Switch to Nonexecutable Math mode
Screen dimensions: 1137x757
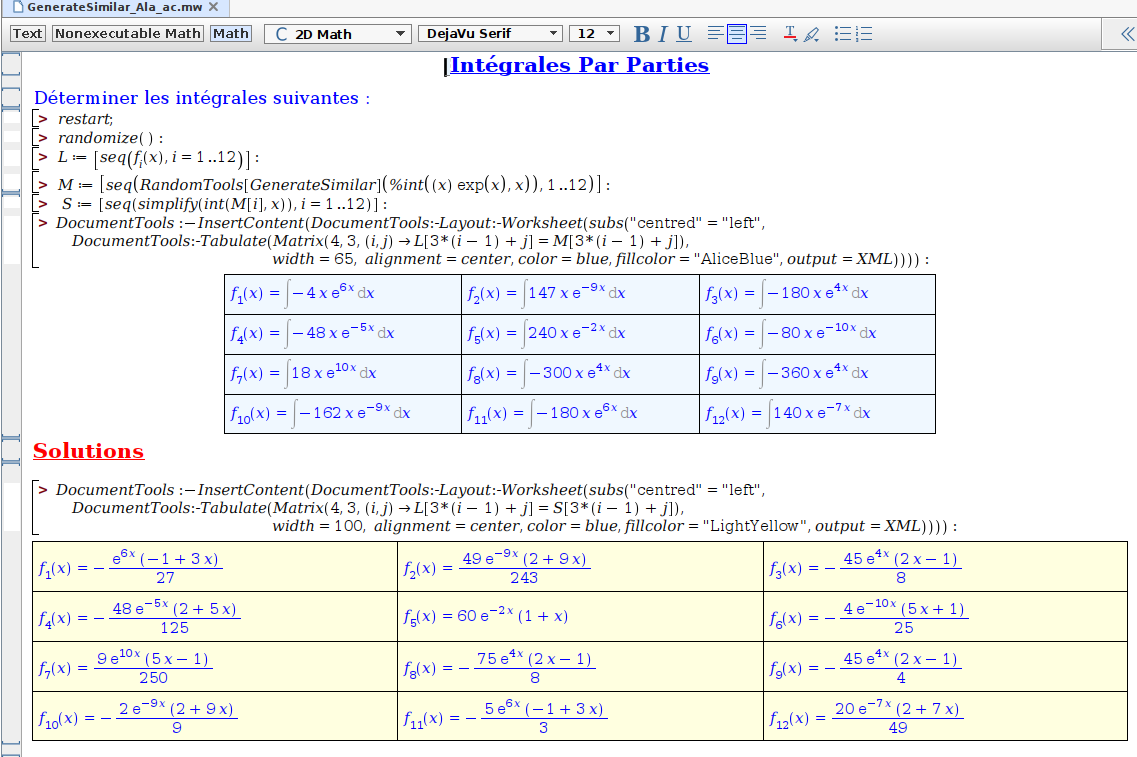point(128,33)
